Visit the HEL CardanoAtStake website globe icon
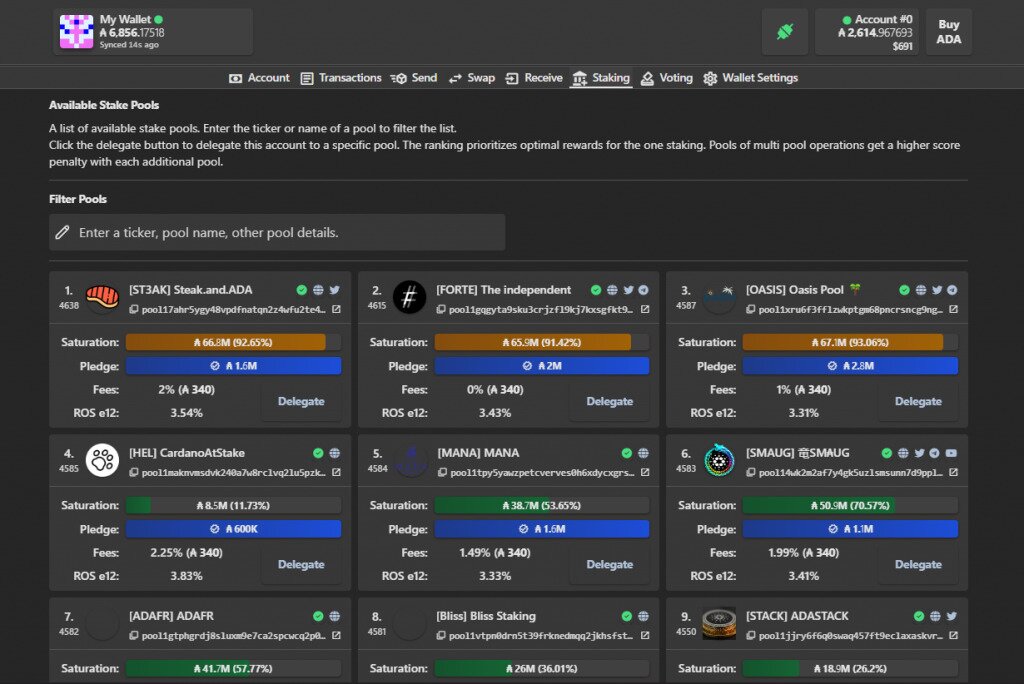The image size is (1024, 684). [335, 453]
